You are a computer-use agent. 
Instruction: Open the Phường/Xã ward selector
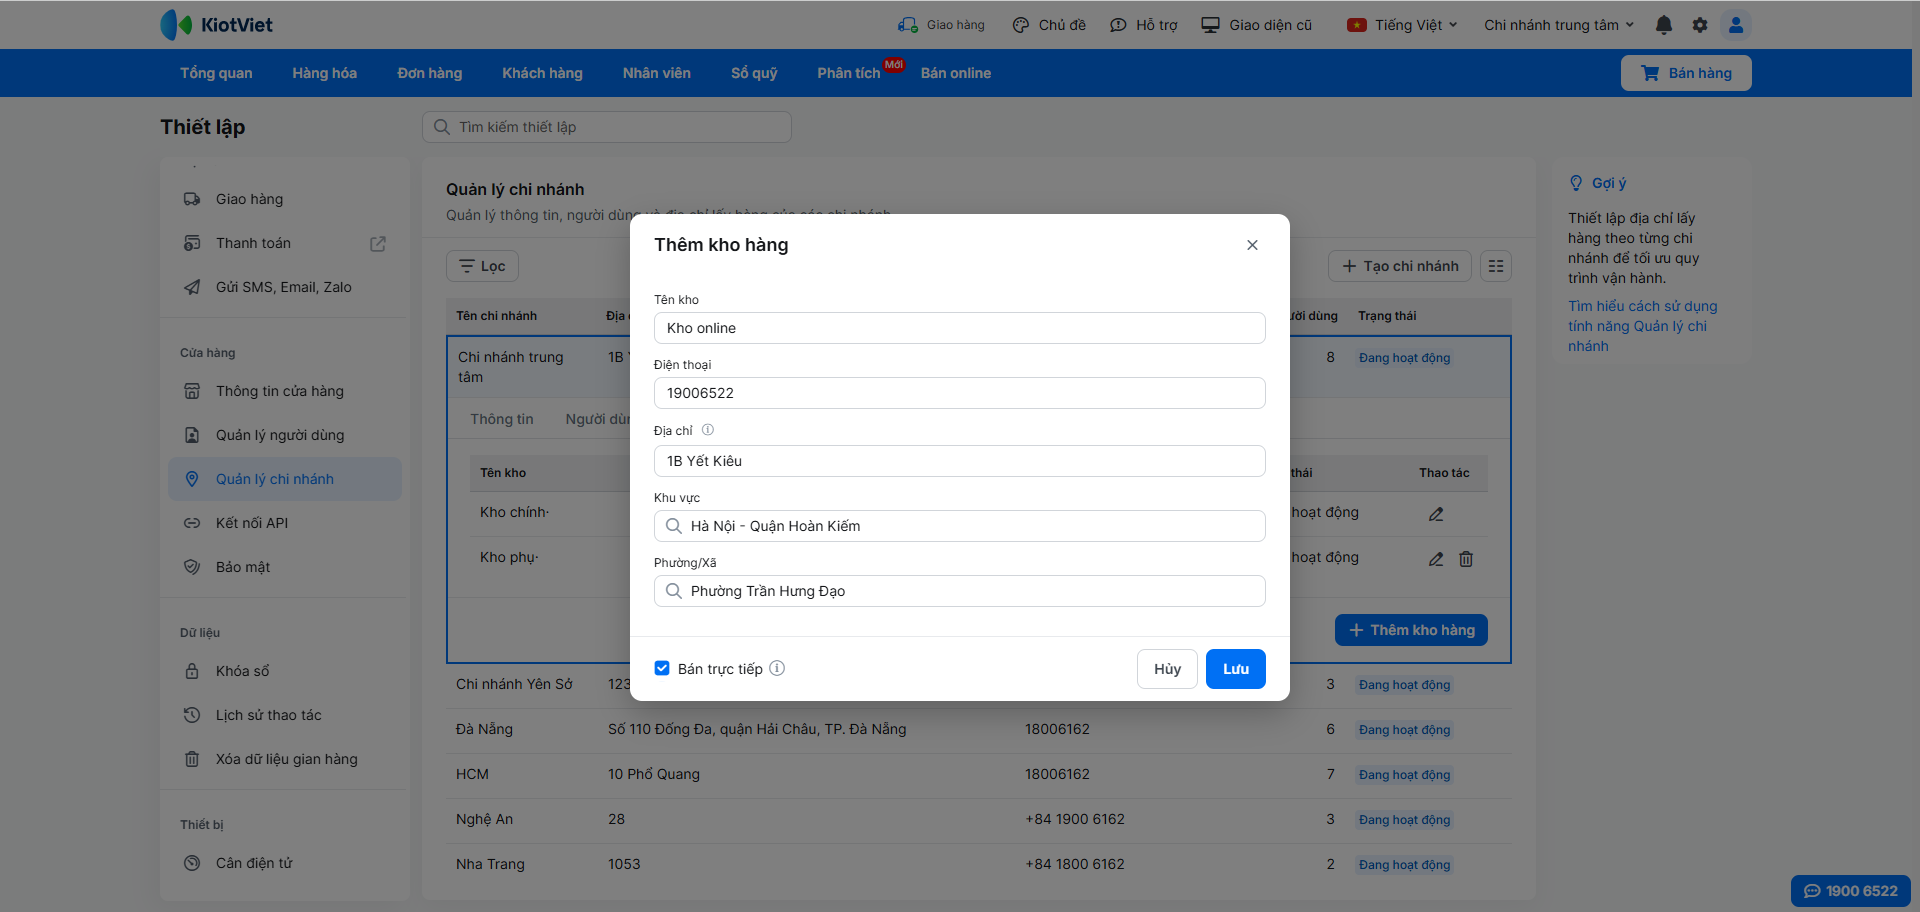point(960,591)
